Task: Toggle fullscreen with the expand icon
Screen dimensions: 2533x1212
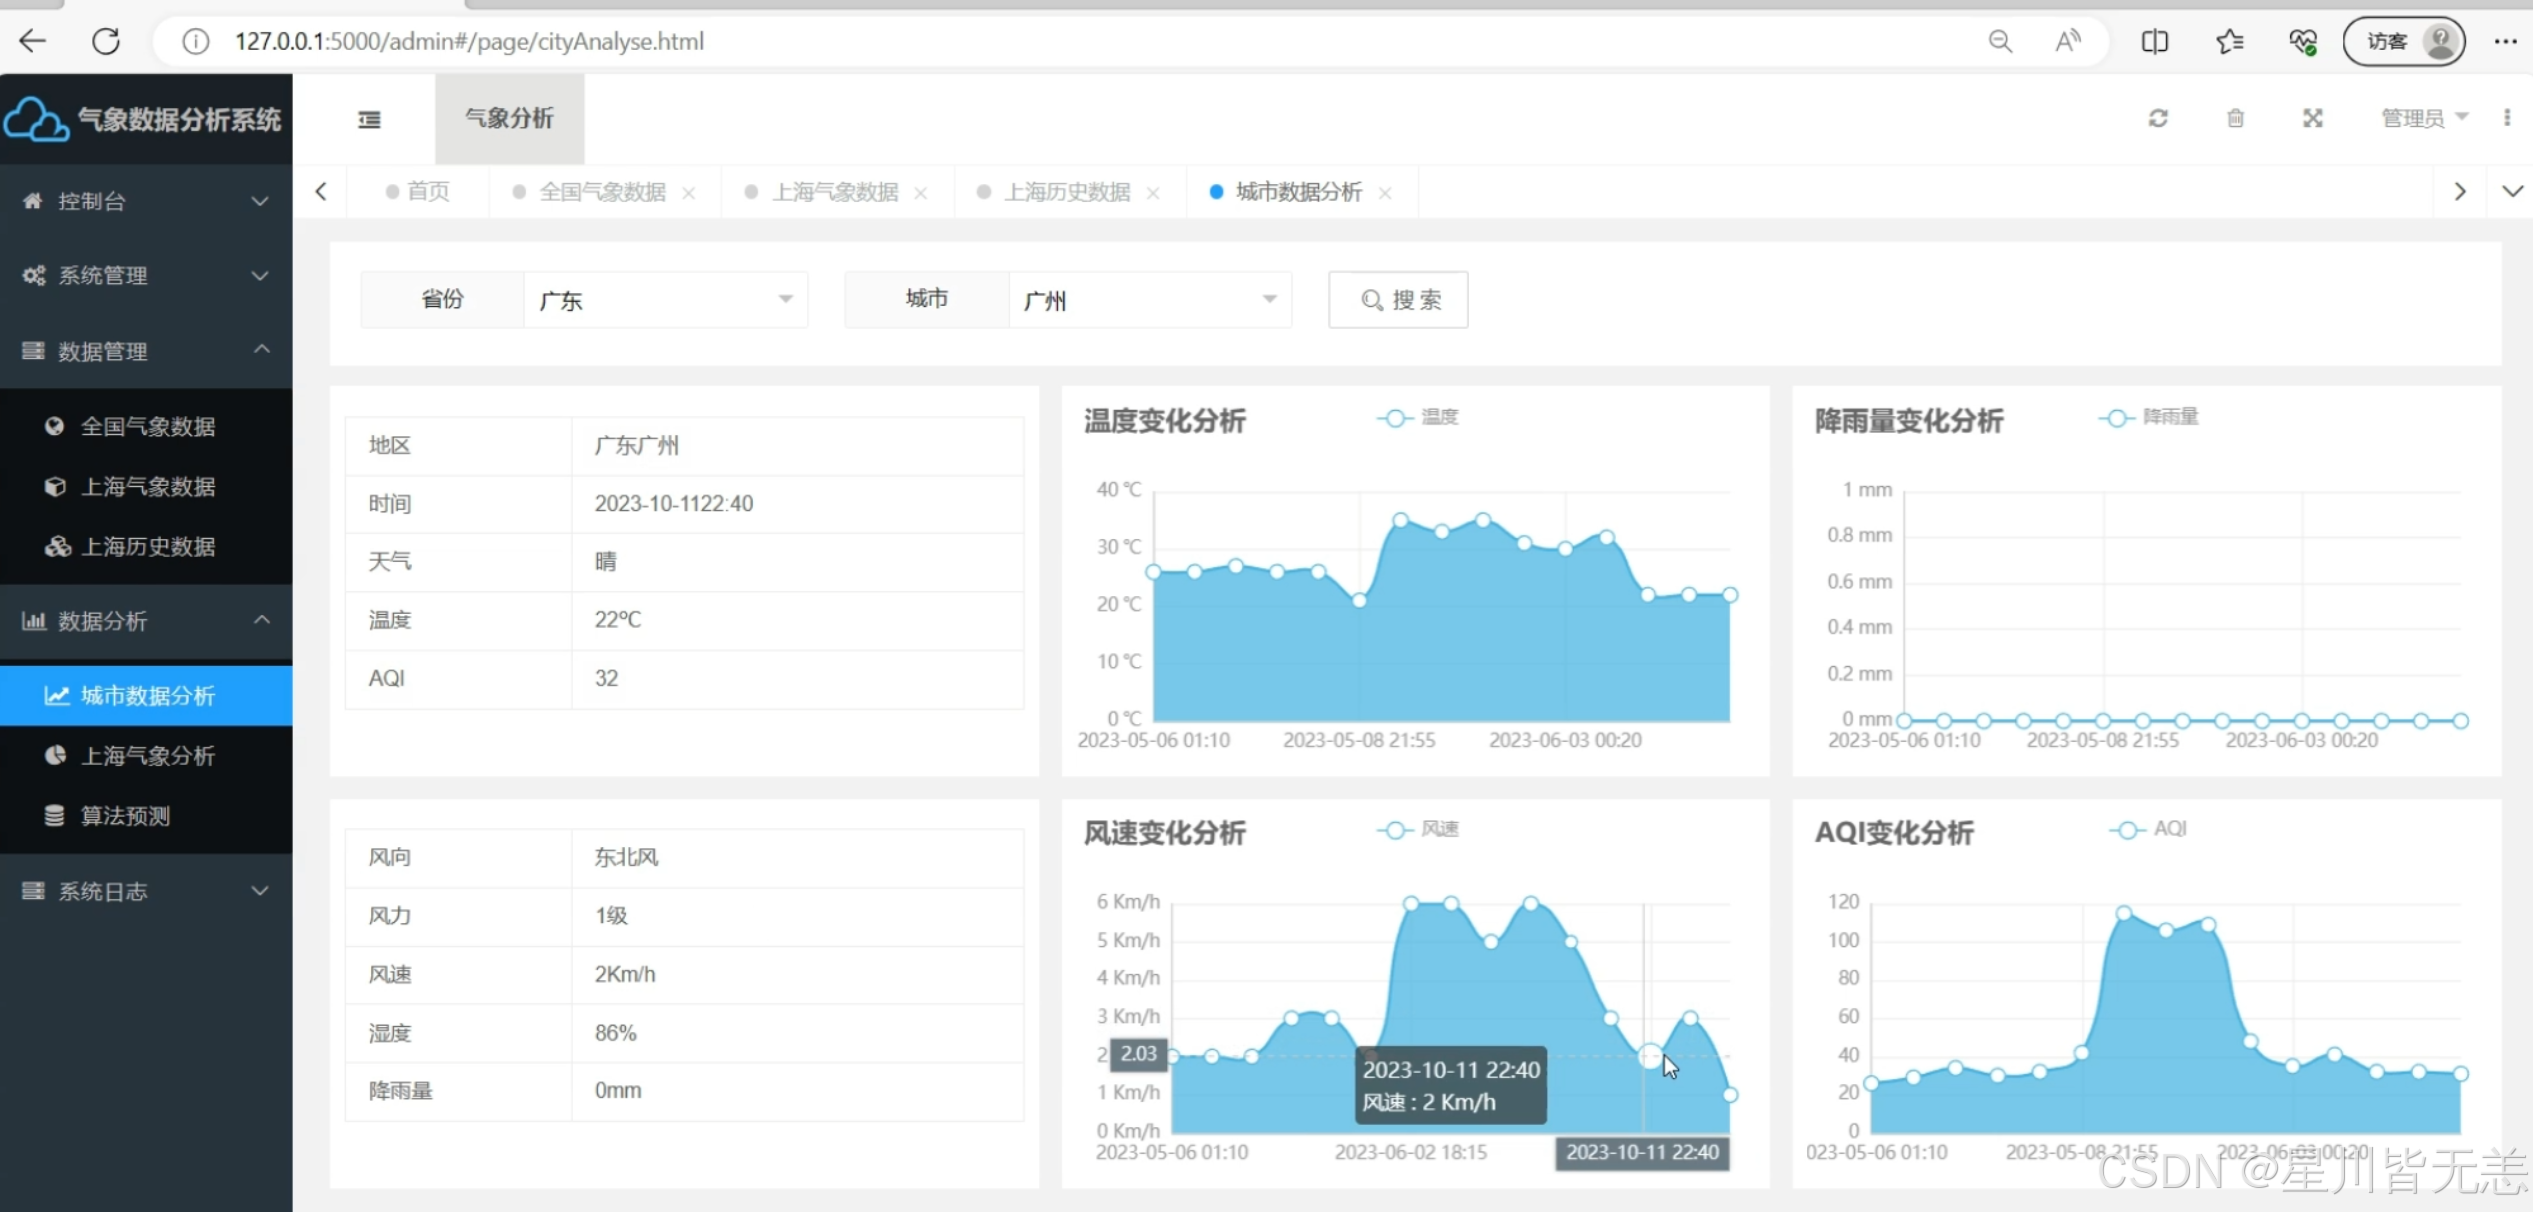Action: click(2313, 118)
